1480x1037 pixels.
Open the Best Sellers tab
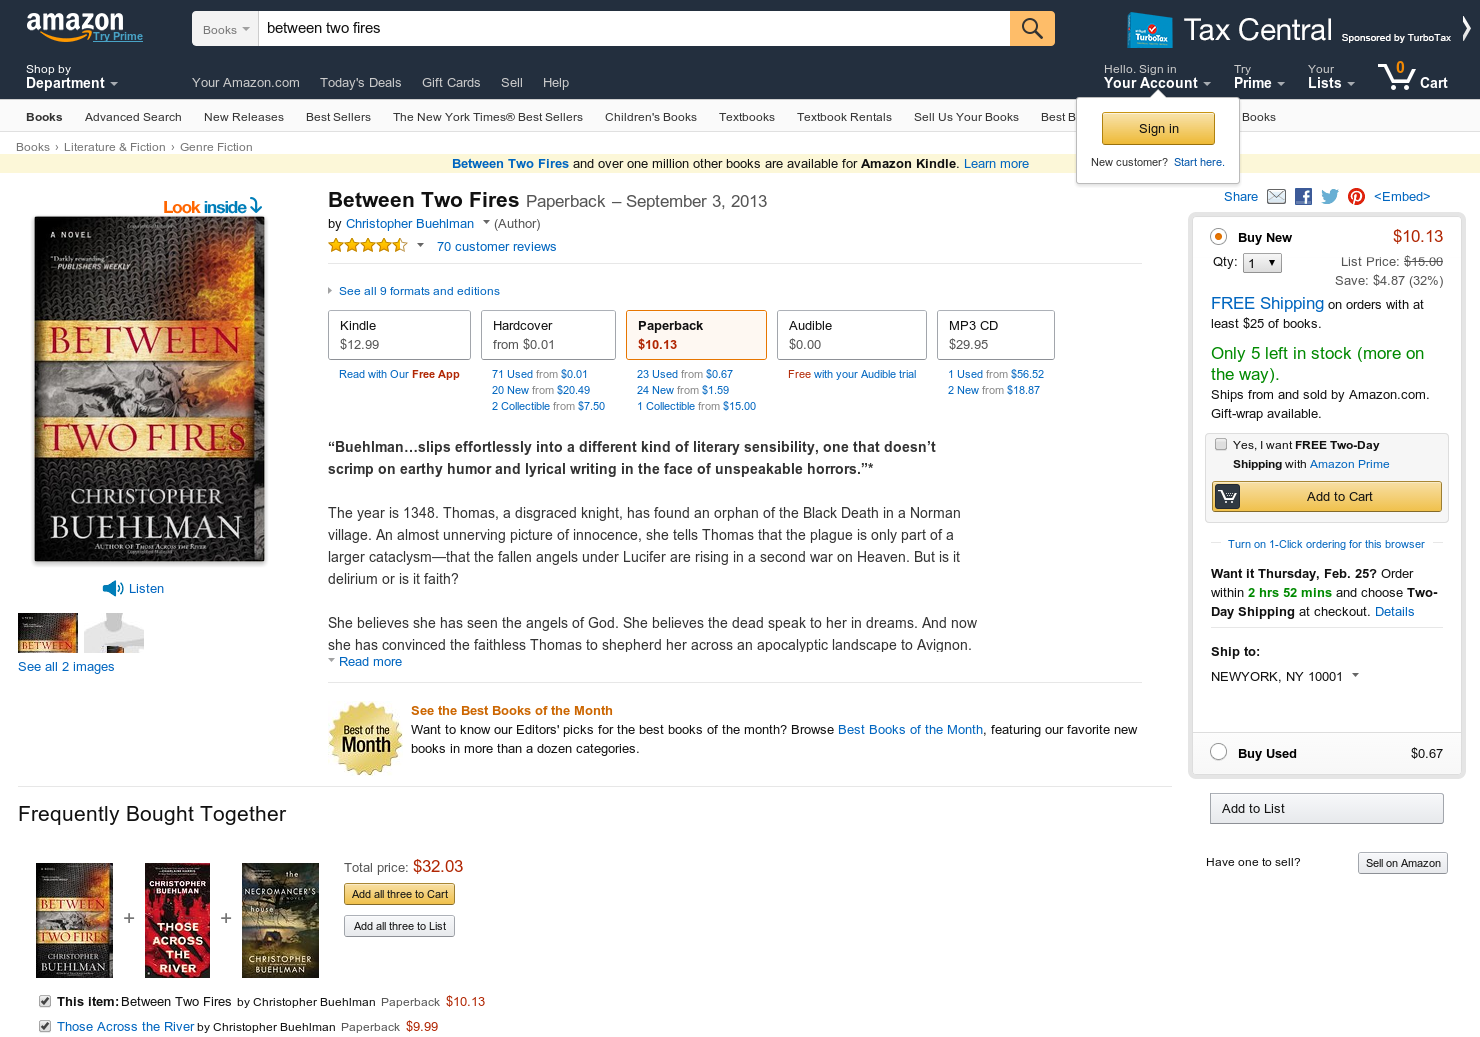(x=338, y=117)
